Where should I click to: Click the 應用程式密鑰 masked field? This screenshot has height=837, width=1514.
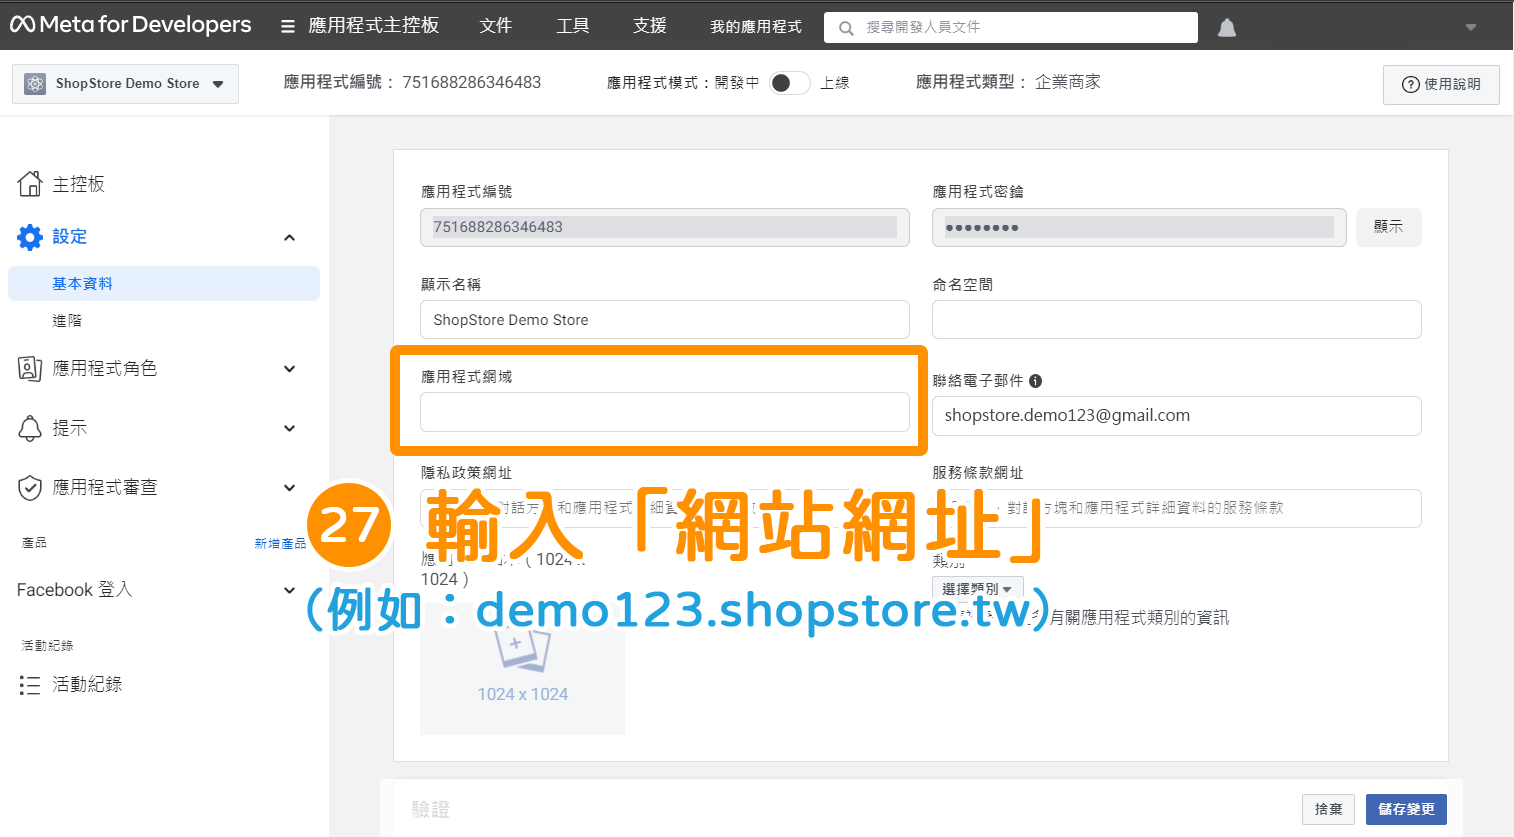pyautogui.click(x=1139, y=227)
